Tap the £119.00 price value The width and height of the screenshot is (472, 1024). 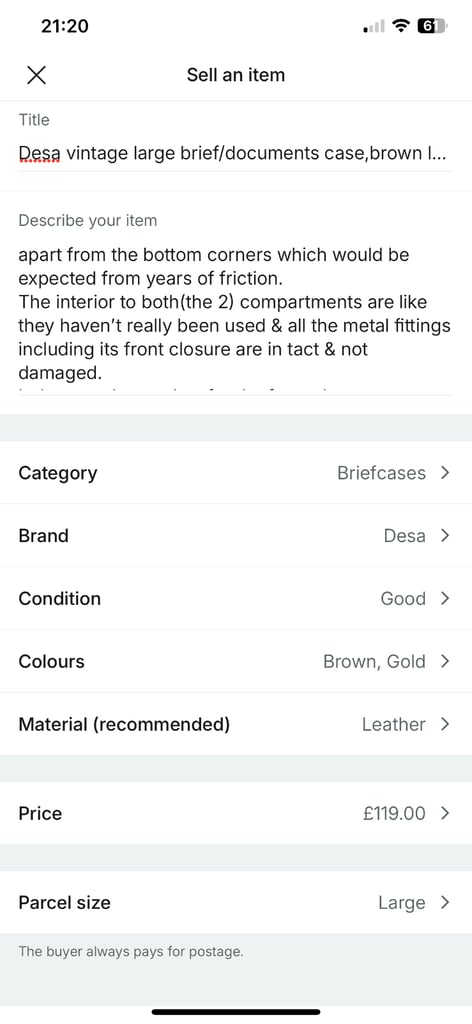point(394,813)
